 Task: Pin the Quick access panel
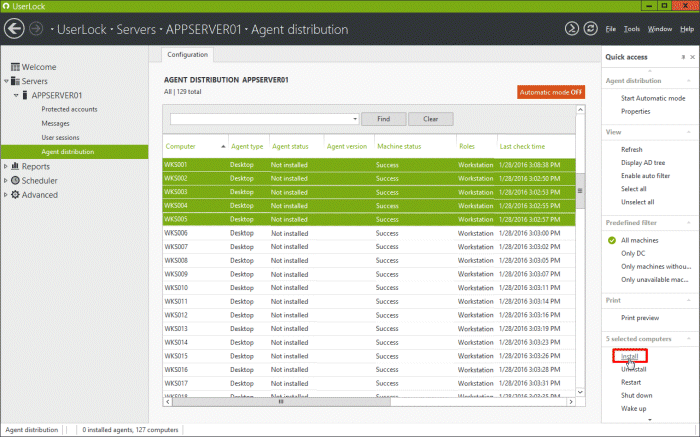point(683,58)
